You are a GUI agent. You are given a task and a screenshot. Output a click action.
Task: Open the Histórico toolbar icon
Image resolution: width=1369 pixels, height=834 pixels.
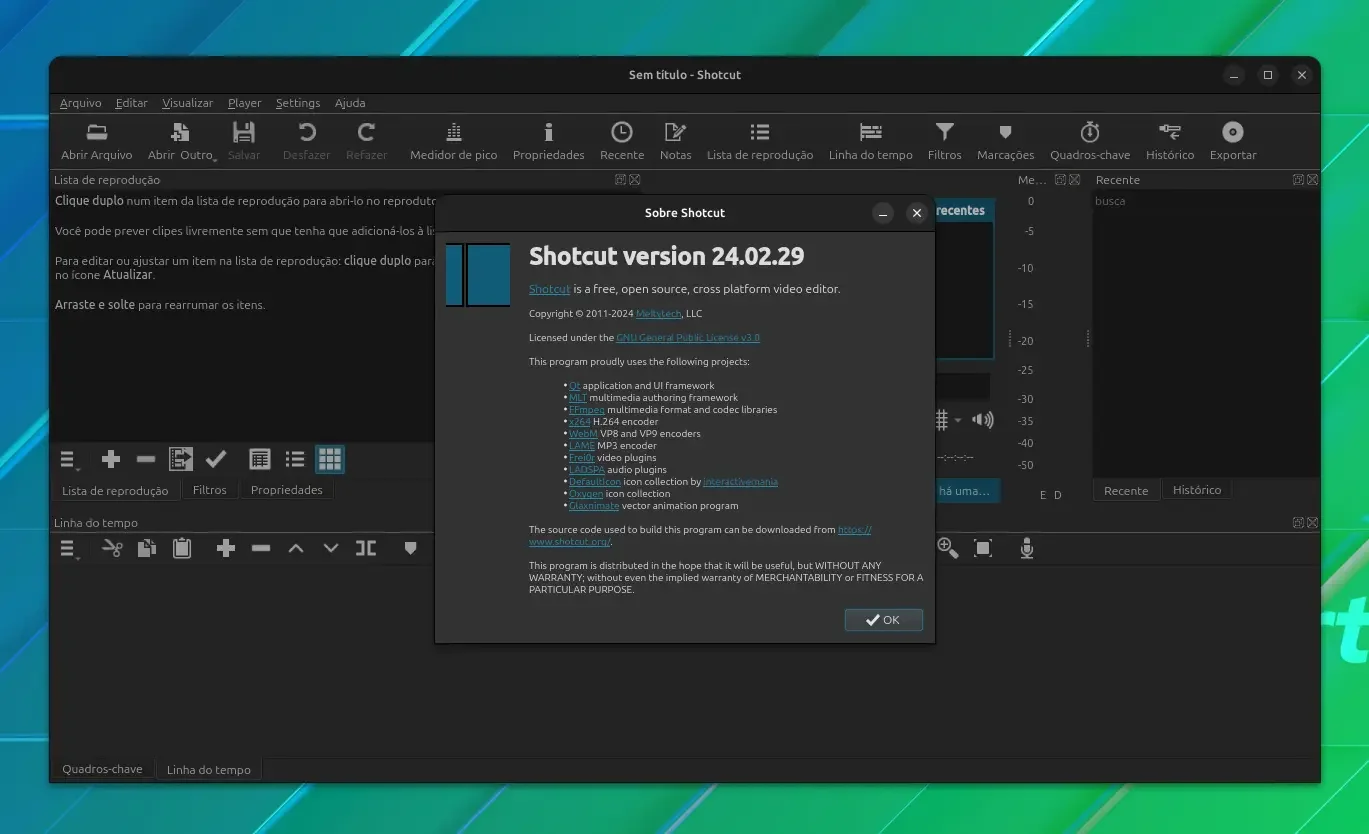point(1169,141)
